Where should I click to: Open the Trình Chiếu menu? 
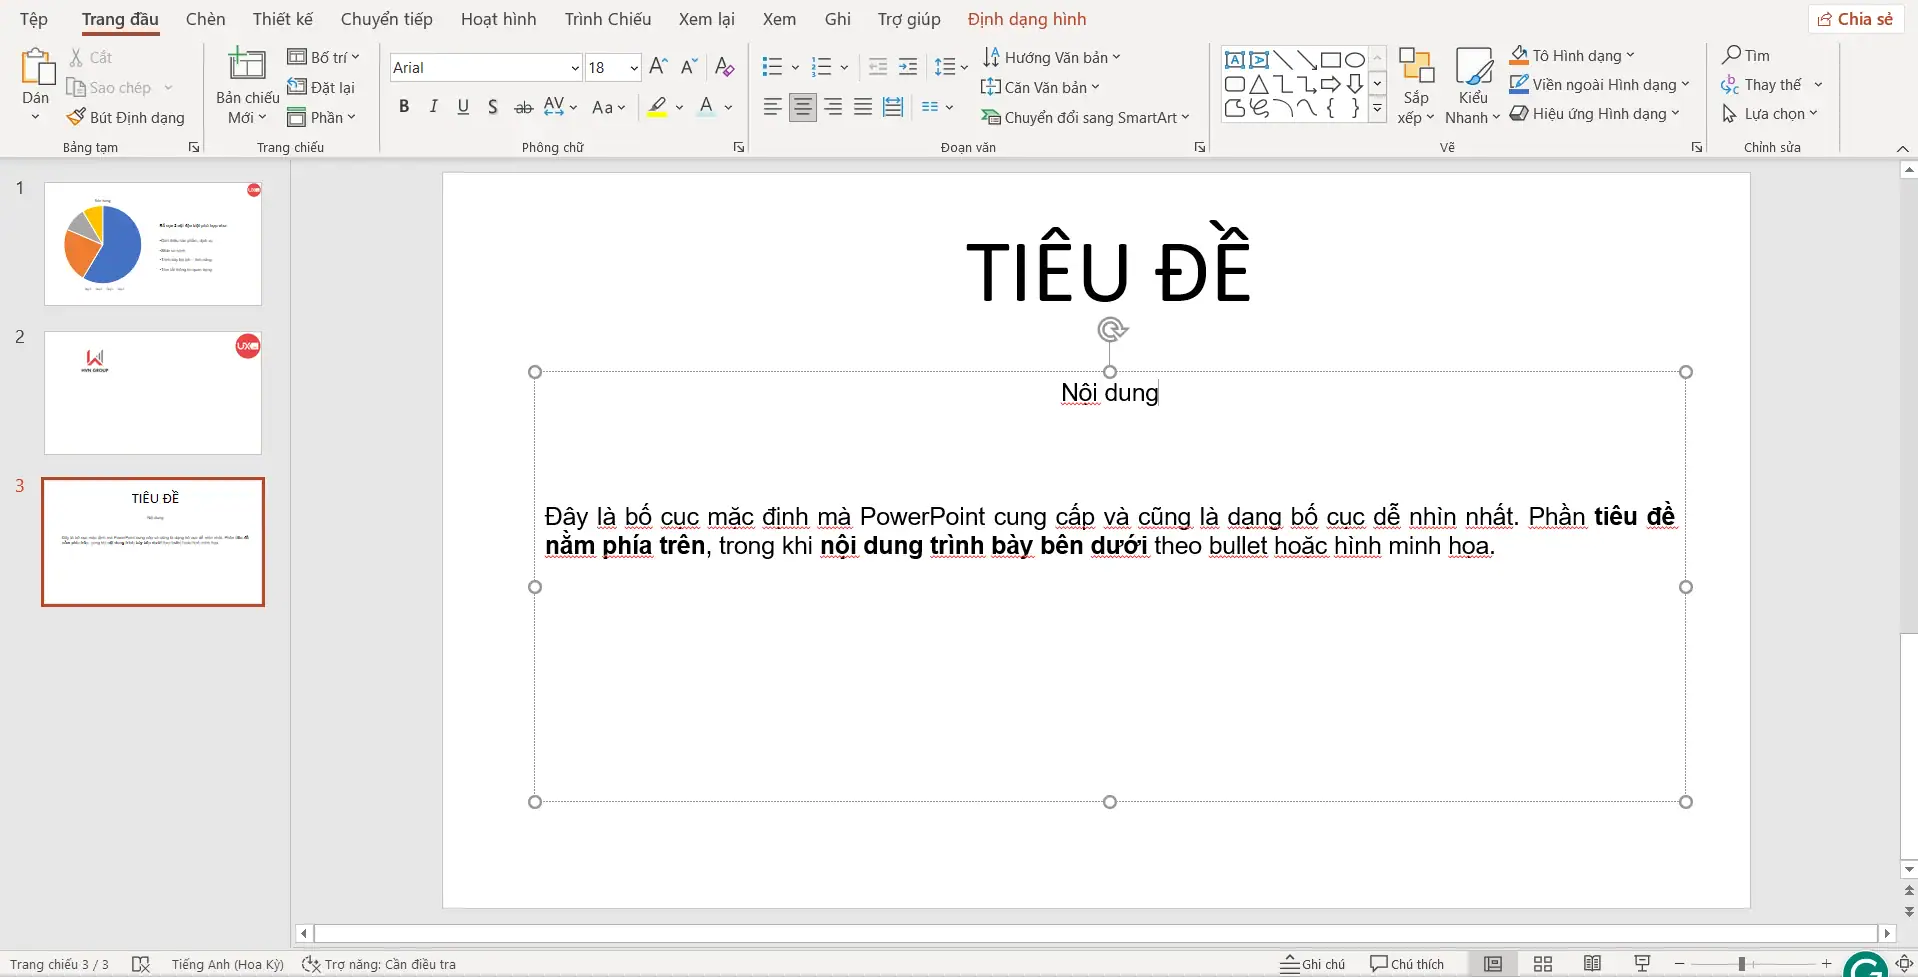pos(606,18)
